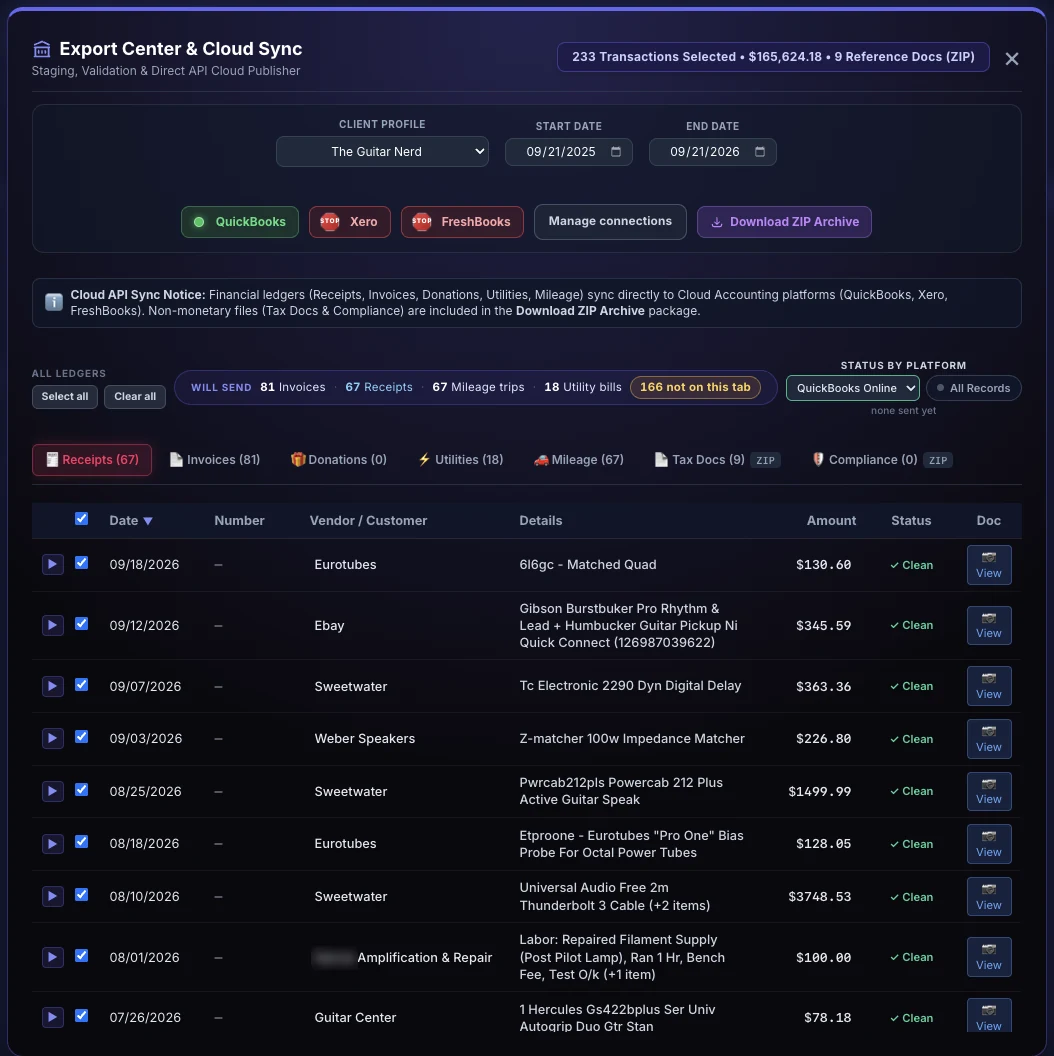View document for Weber Speakers receipt

coord(989,739)
